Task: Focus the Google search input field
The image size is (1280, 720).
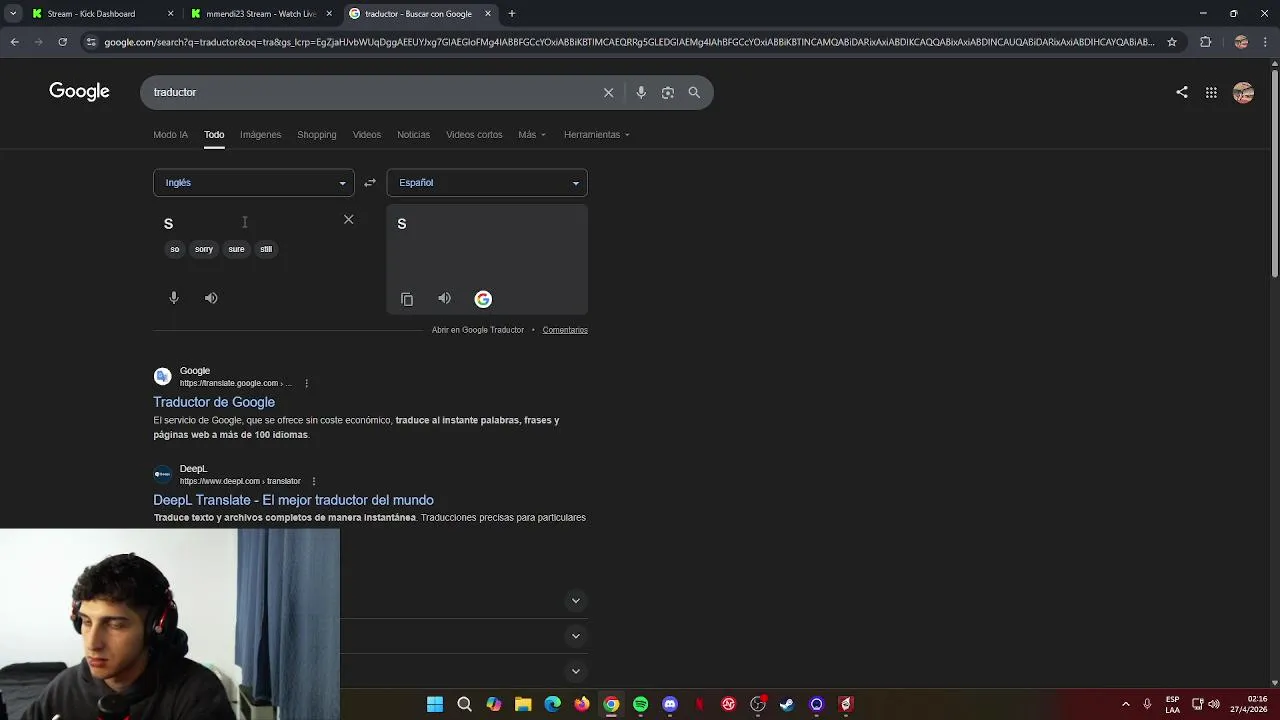Action: pos(370,92)
